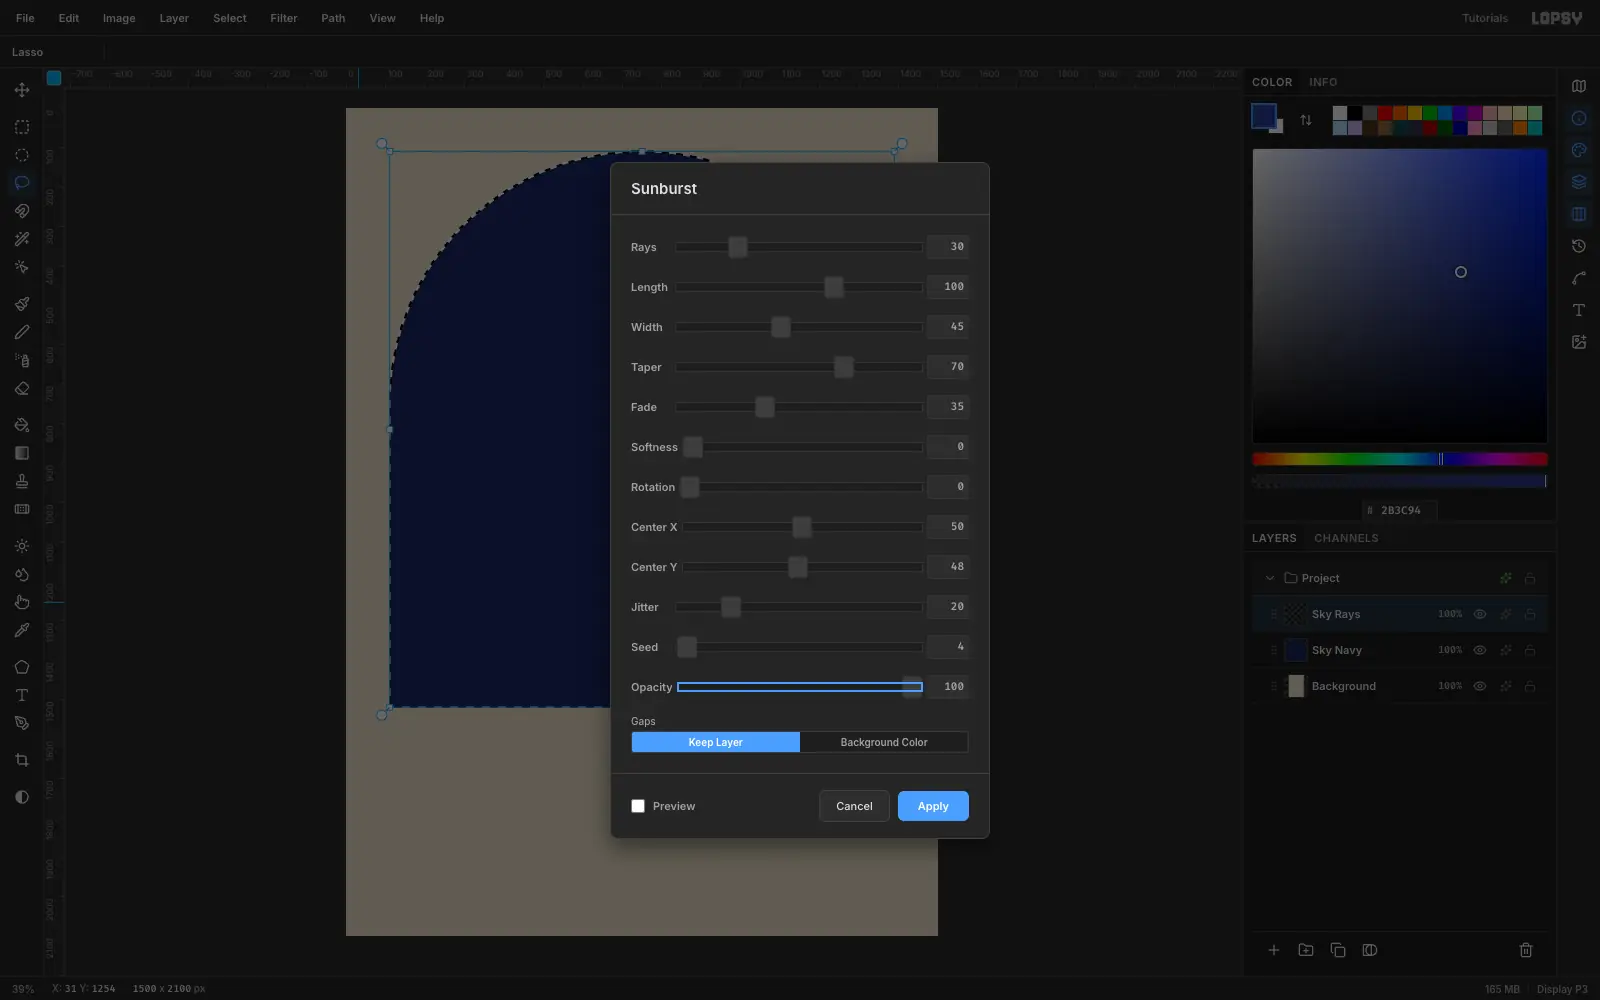The width and height of the screenshot is (1600, 1000).
Task: Add layer mask icon
Action: (1370, 950)
